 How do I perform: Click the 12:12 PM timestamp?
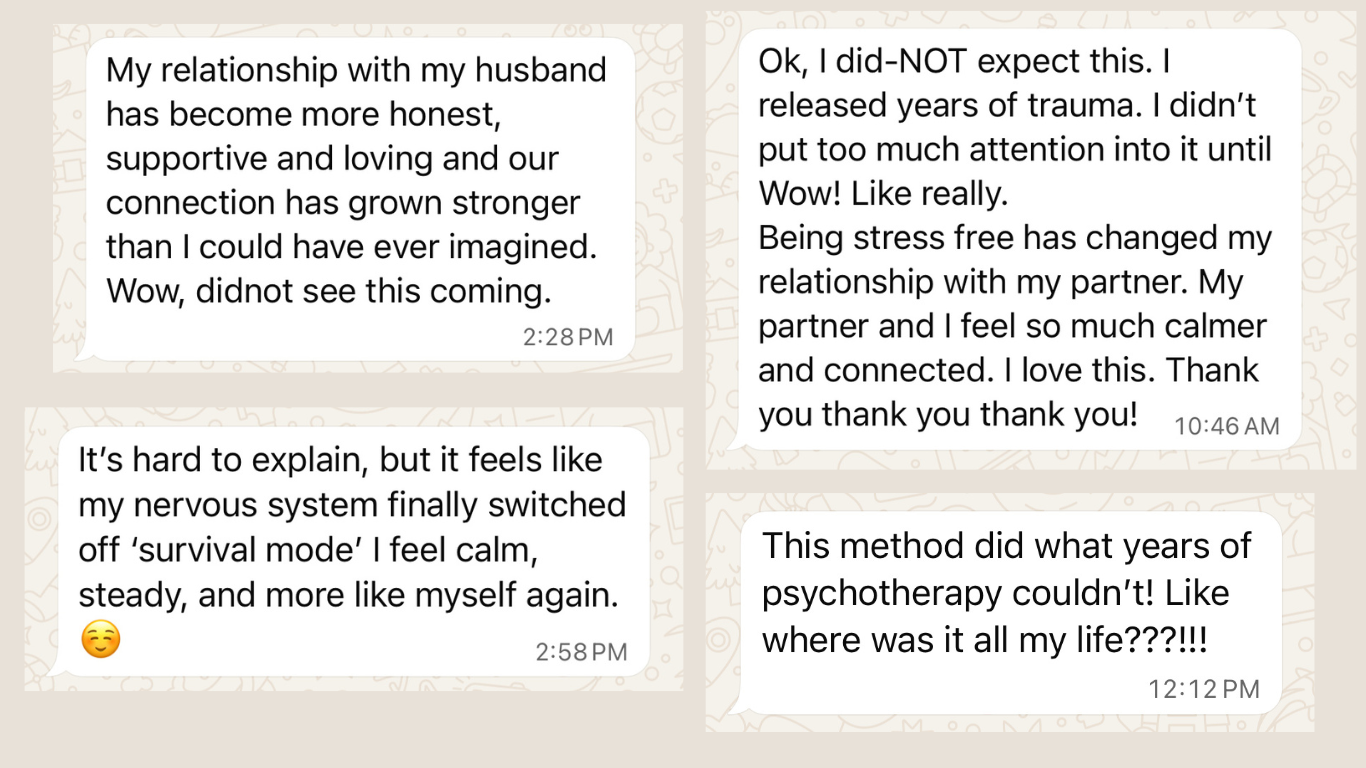pos(1203,689)
